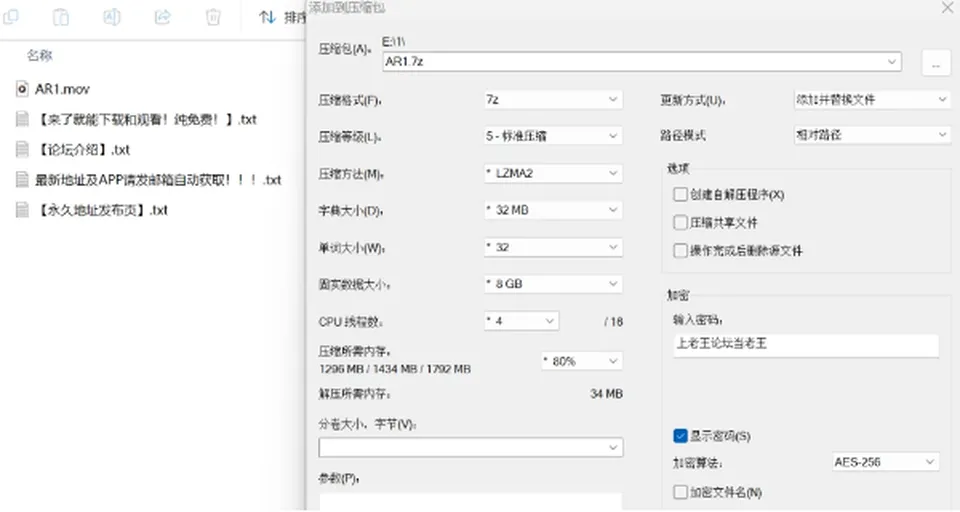Click the 参数(P) input field
Image resolution: width=960 pixels, height=512 pixels.
click(x=471, y=502)
